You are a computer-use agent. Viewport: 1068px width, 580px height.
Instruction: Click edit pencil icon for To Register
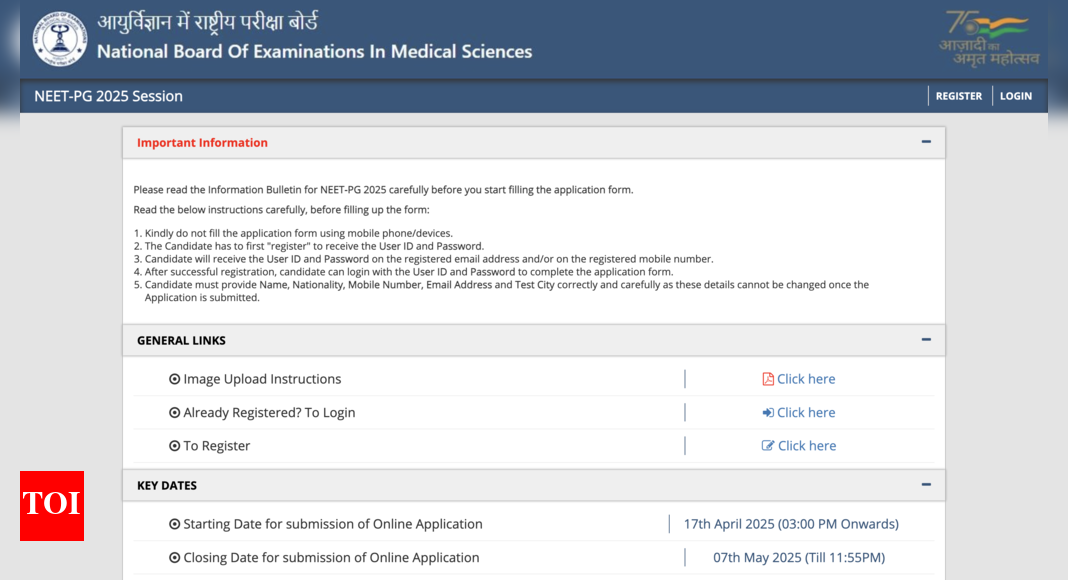[x=768, y=446]
